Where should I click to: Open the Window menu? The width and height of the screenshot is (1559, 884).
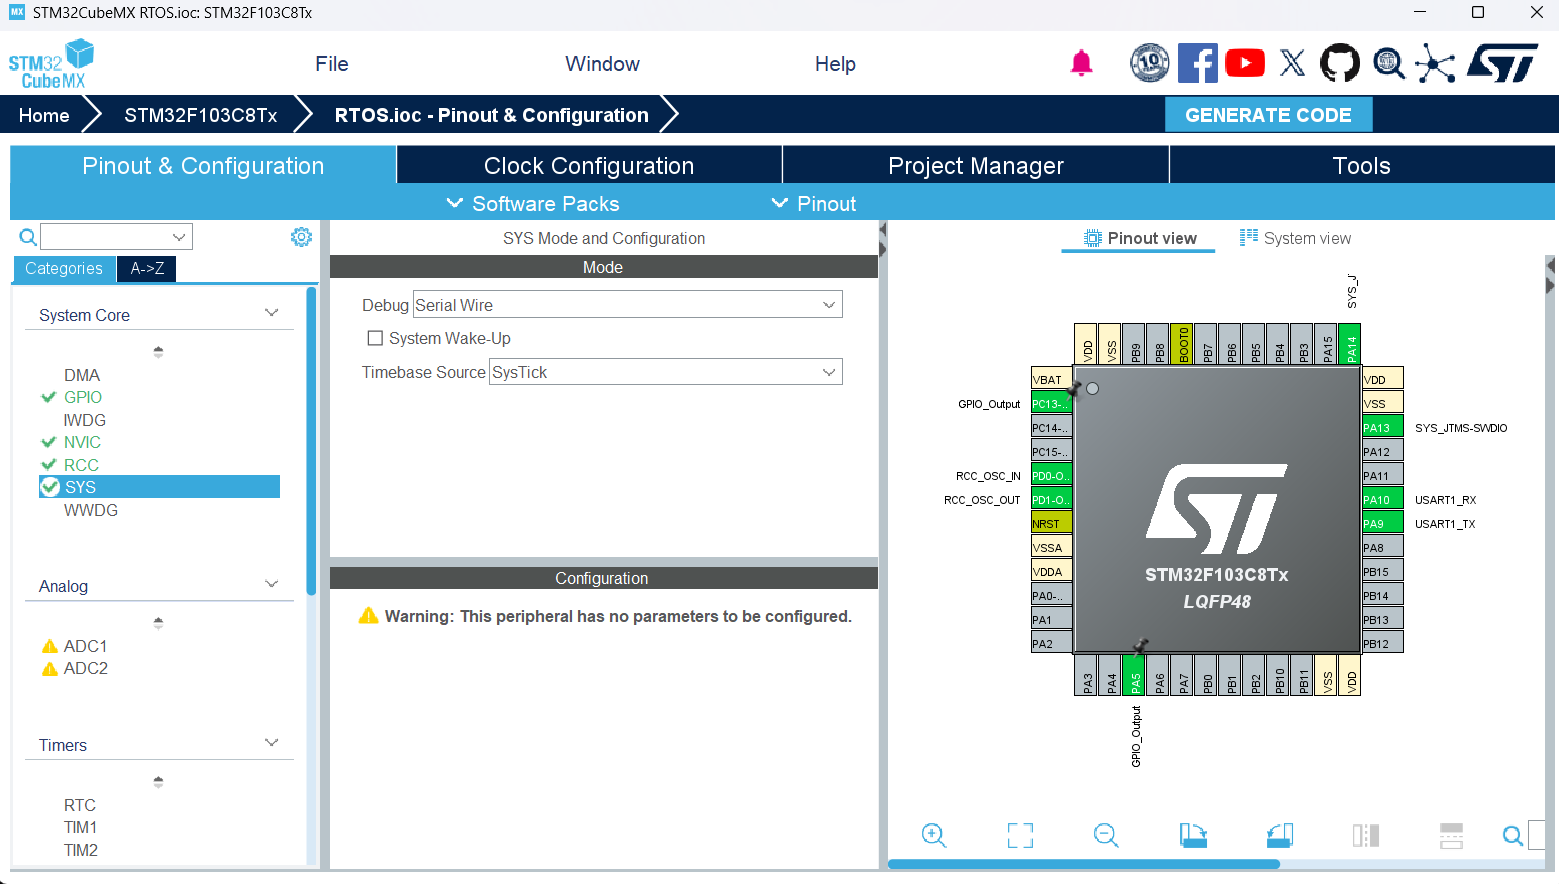602,64
